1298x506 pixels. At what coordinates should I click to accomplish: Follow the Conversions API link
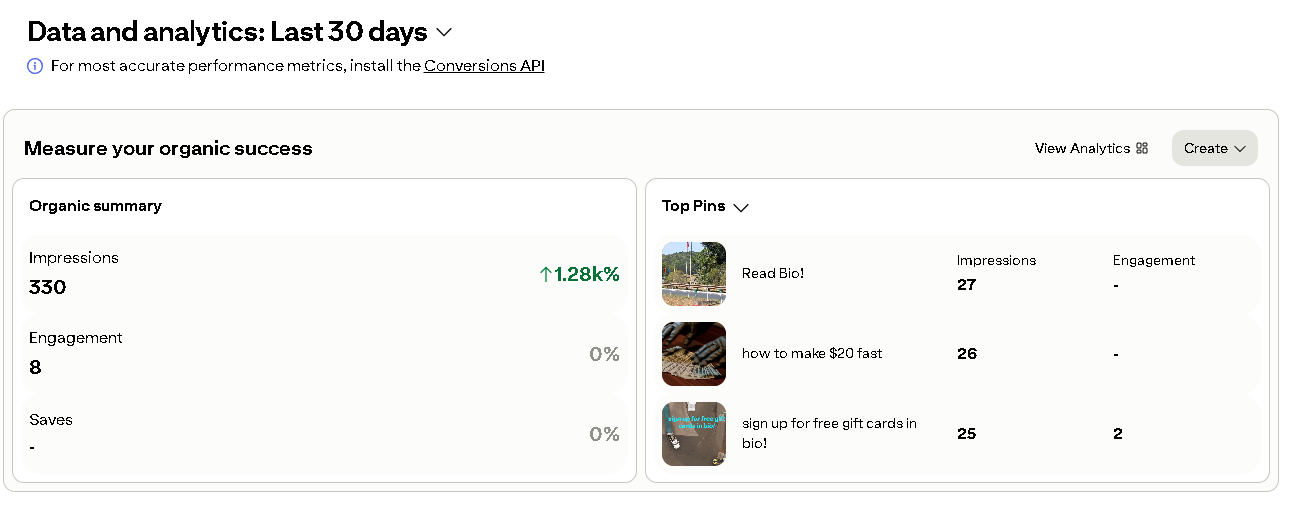tap(484, 66)
